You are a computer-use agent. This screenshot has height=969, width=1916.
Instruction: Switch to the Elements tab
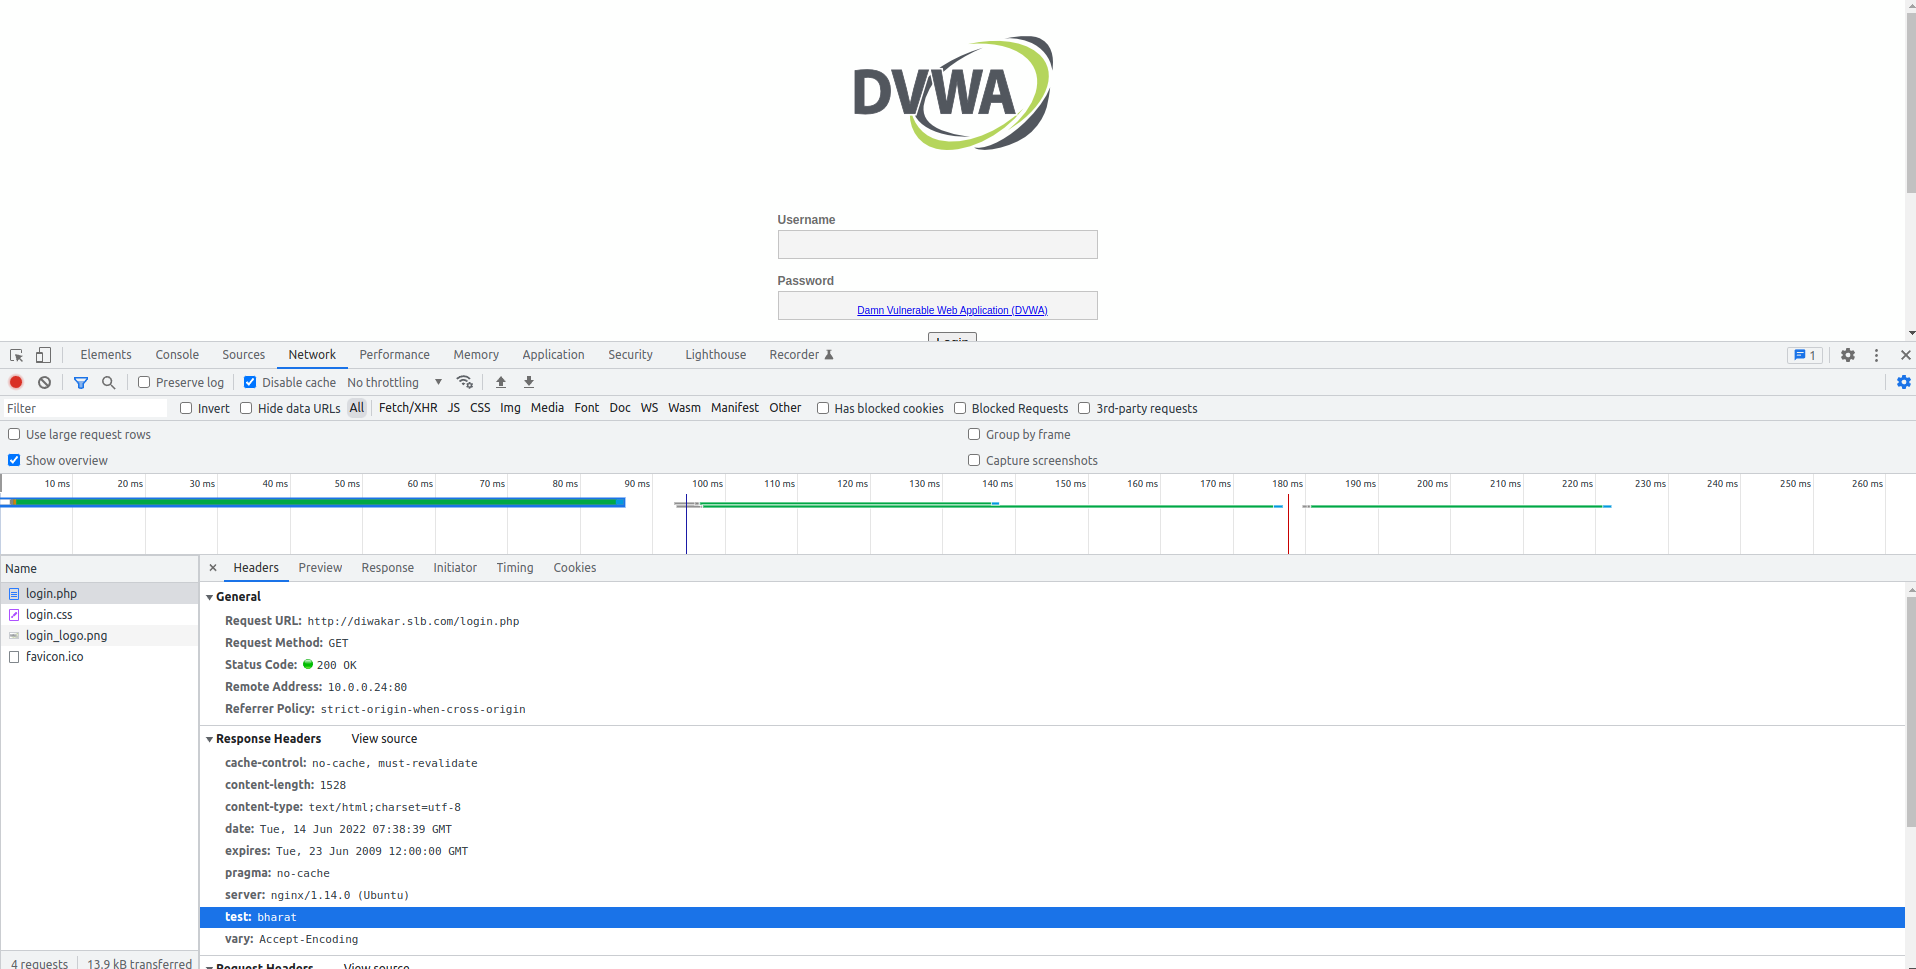[106, 355]
